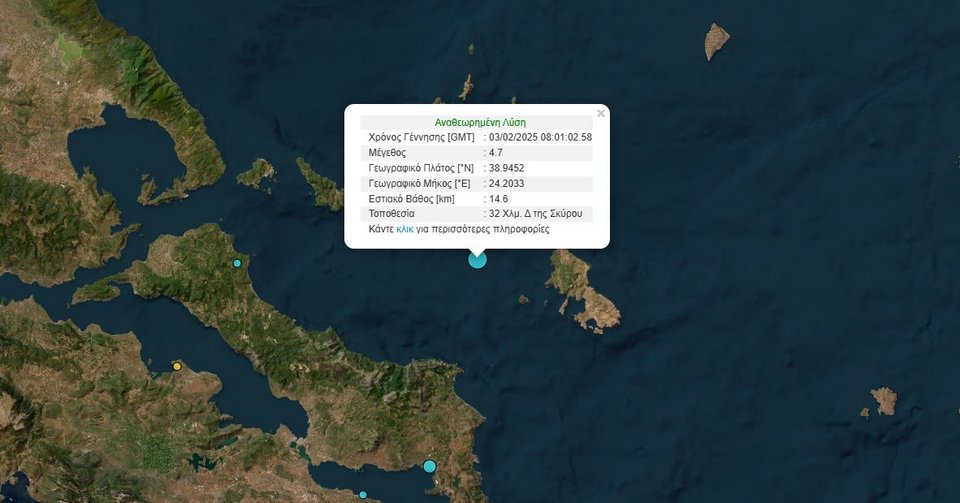Click the 'Γεωγραφικό Πλάτος [°N]' label
Image resolution: width=960 pixels, height=503 pixels.
[421, 168]
